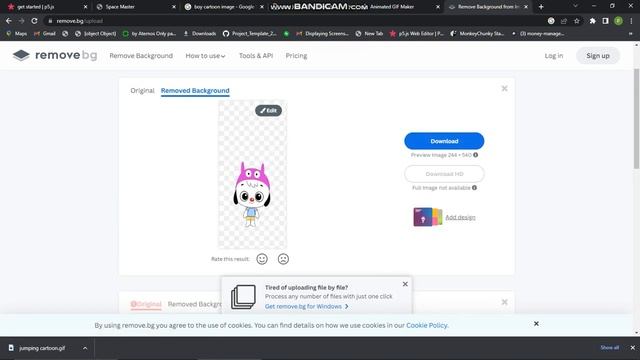Viewport: 640px width, 360px height.
Task: Click info icon next to Preview image size
Action: [x=476, y=155]
